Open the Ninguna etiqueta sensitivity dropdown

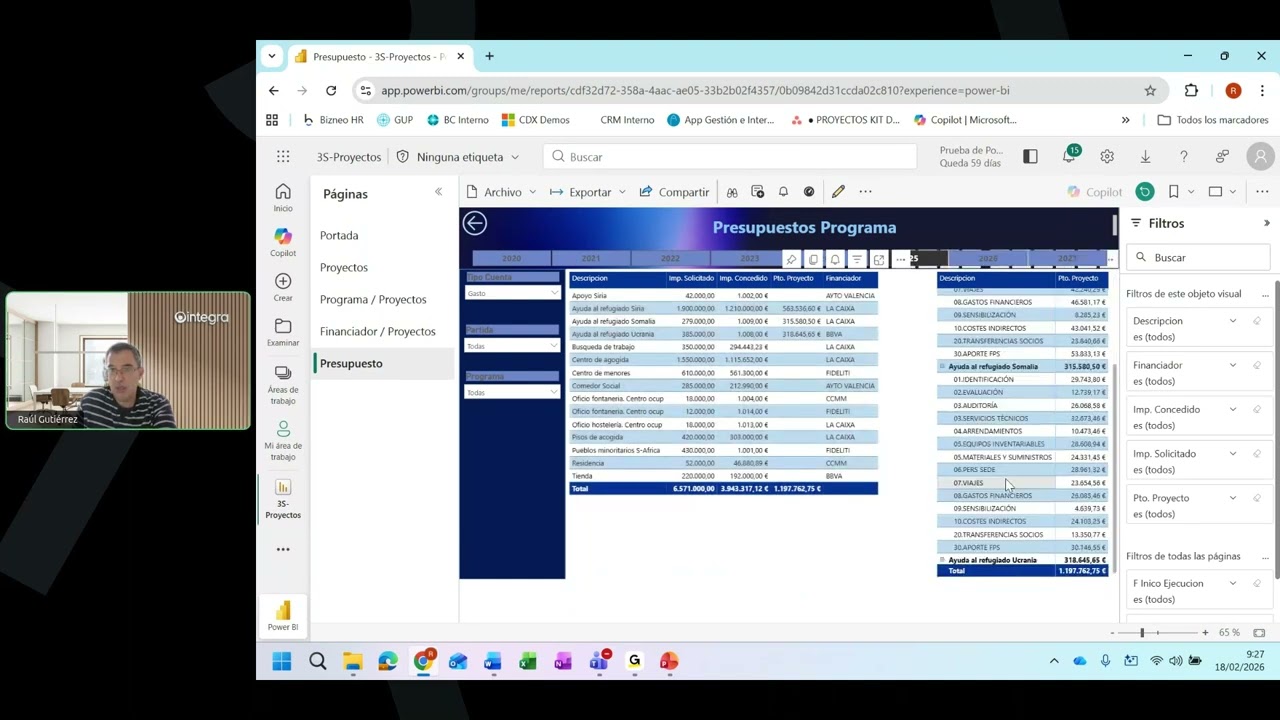tap(458, 157)
